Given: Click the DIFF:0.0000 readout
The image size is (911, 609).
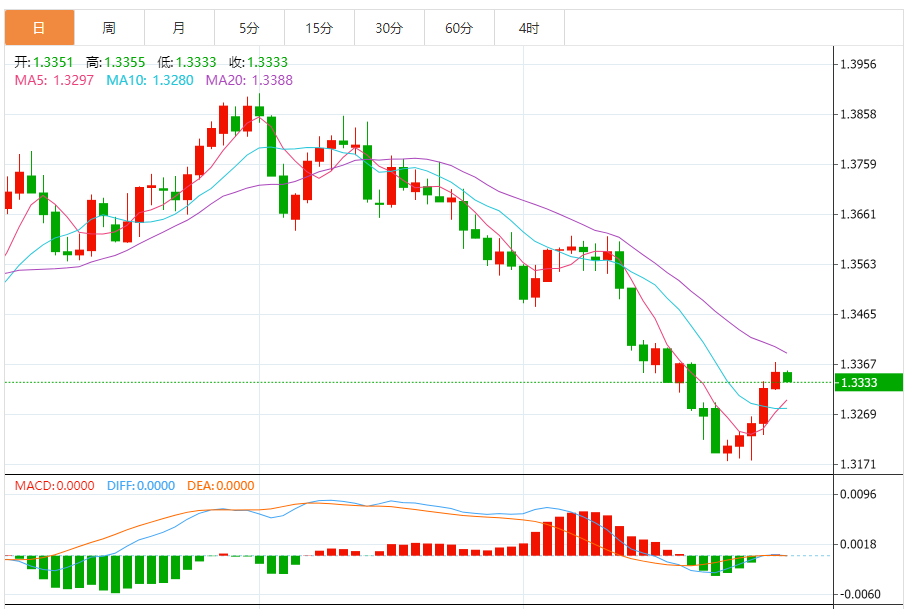Looking at the screenshot, I should point(141,486).
